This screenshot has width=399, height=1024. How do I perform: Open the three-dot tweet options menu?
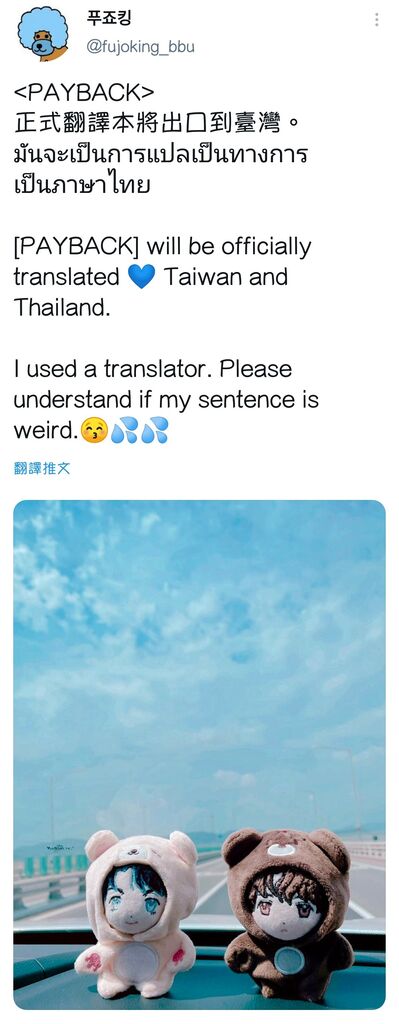[x=377, y=20]
